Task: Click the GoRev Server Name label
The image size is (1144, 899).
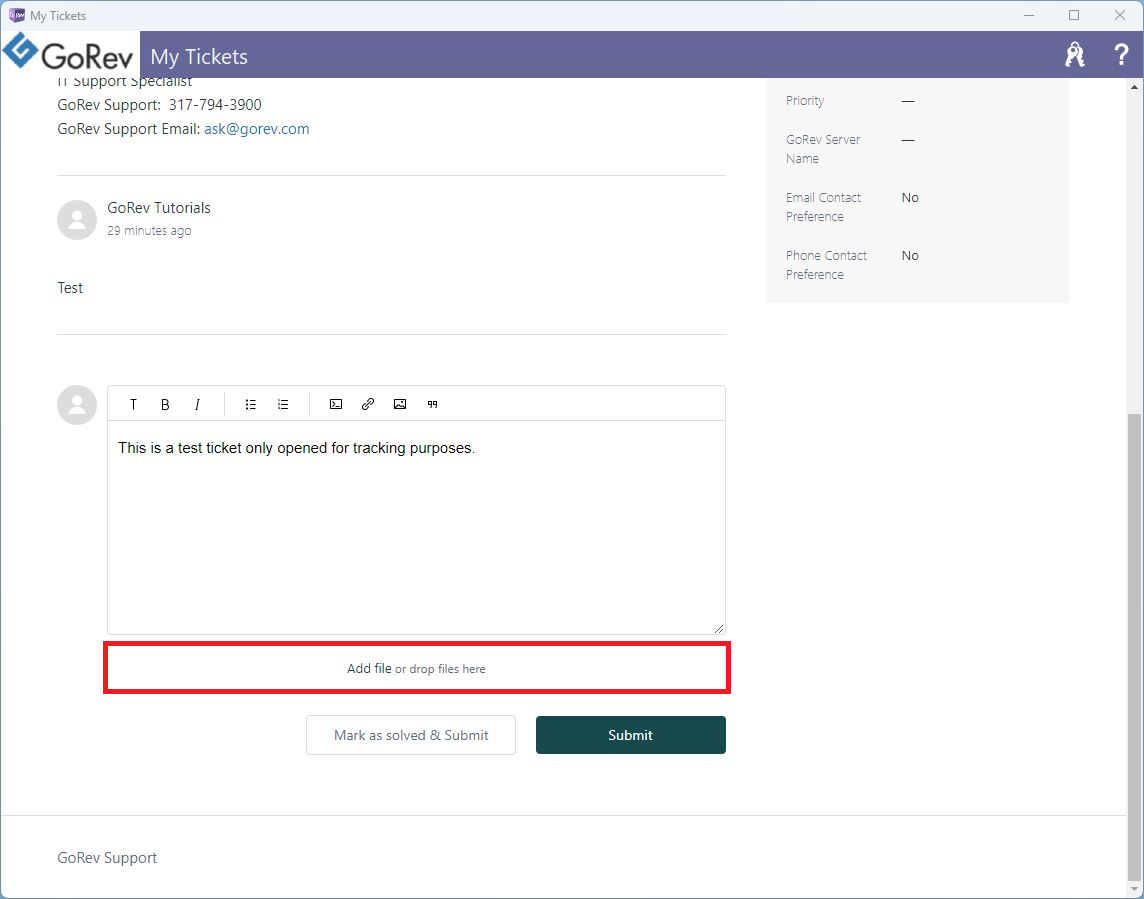Action: [823, 149]
